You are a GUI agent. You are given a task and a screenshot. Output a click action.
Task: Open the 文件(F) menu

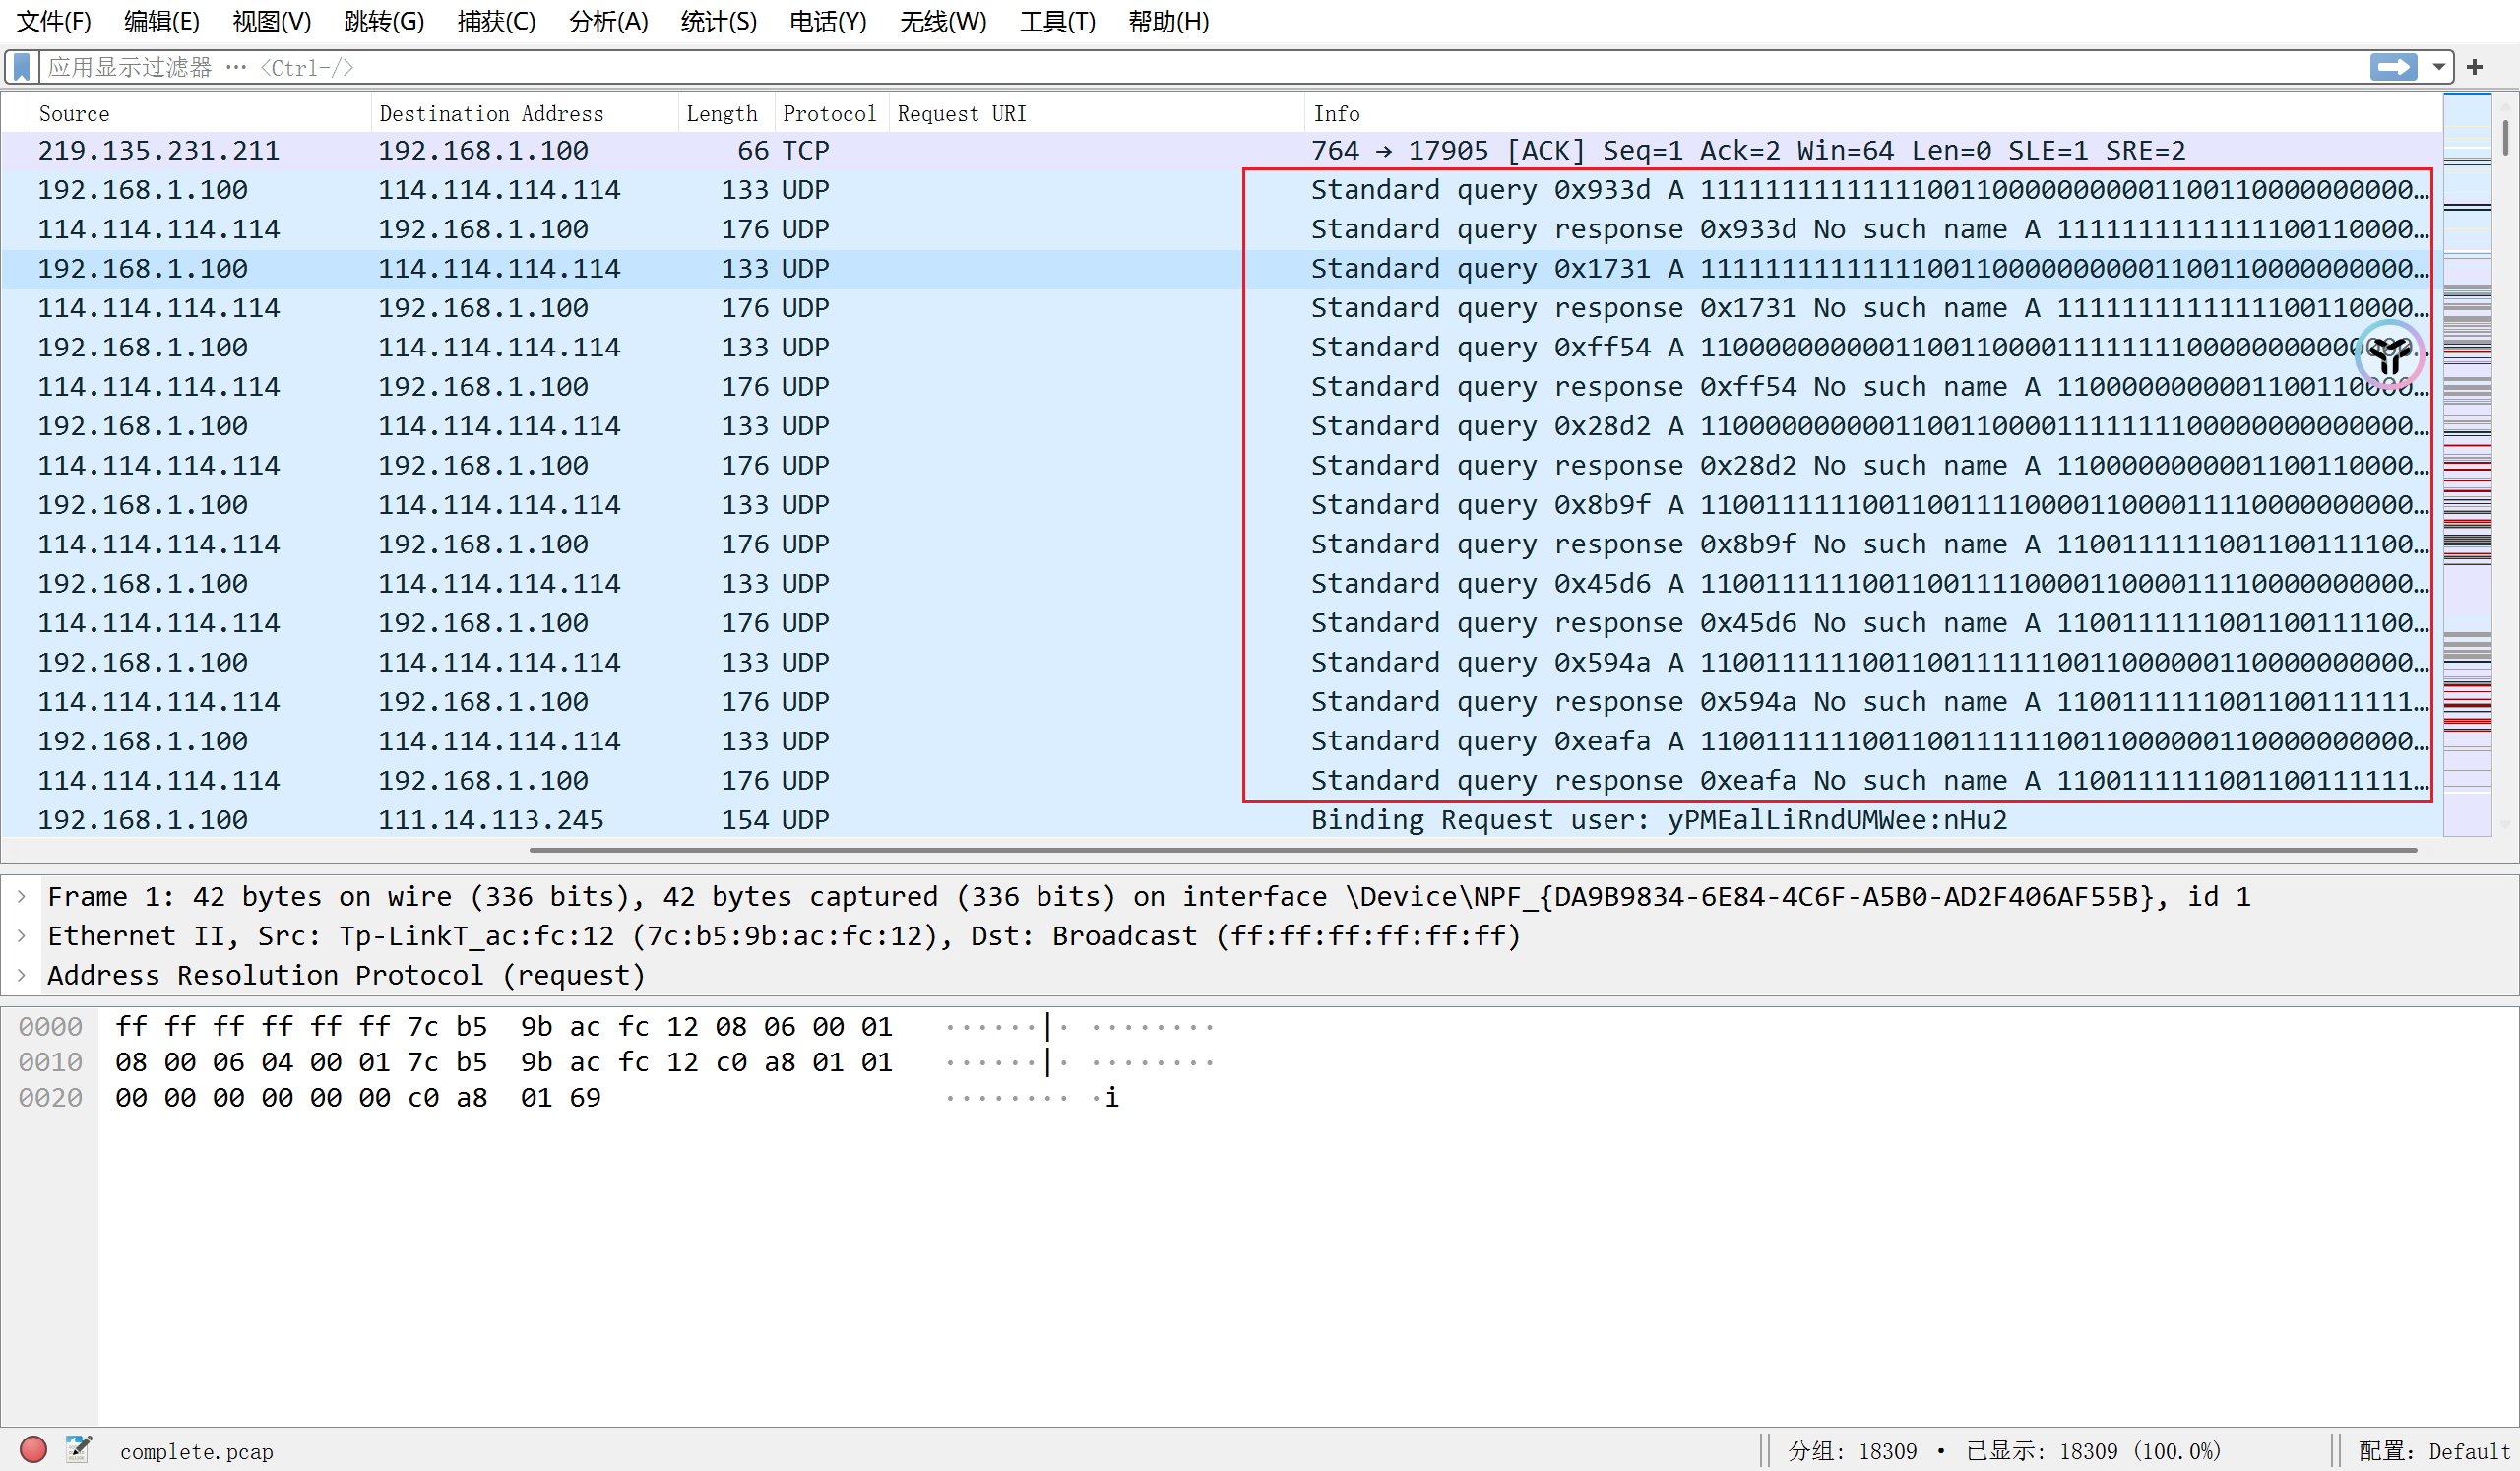coord(54,21)
